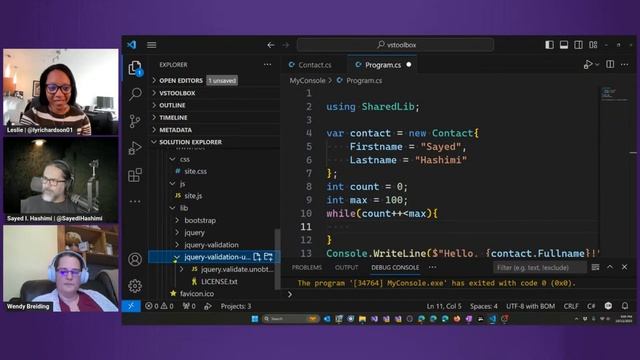
Task: Expand jquery.validate.unobt... file node
Action: pyautogui.click(x=182, y=269)
